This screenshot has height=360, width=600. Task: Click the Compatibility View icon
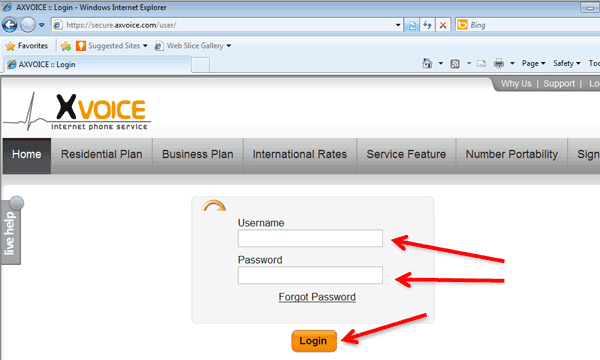412,25
